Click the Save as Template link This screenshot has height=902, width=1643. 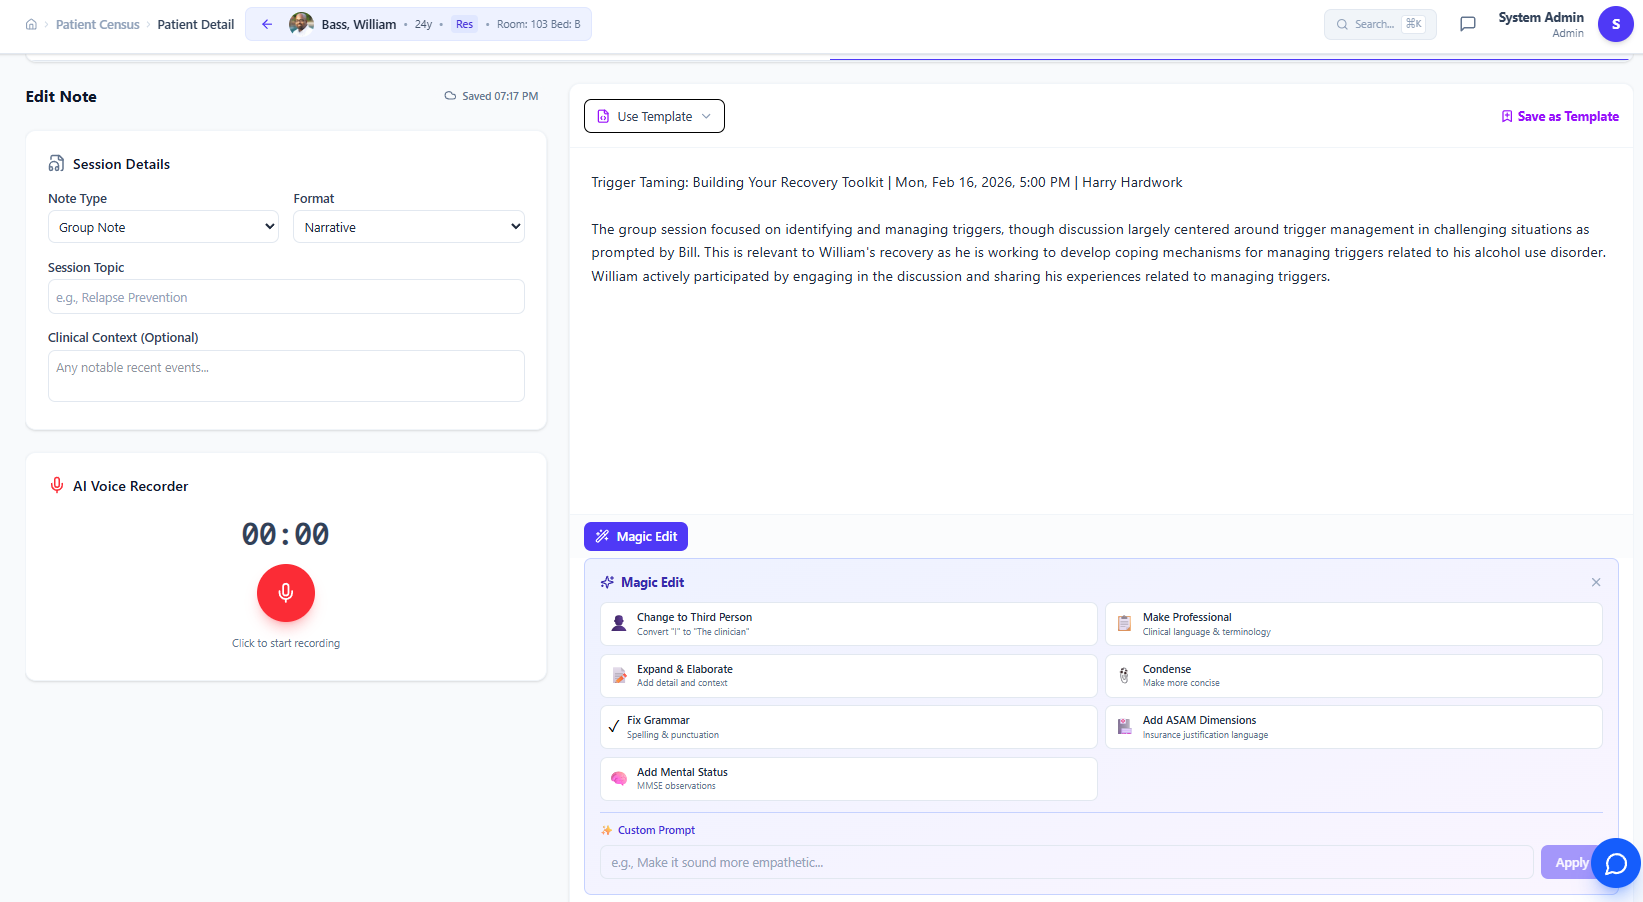pyautogui.click(x=1560, y=116)
